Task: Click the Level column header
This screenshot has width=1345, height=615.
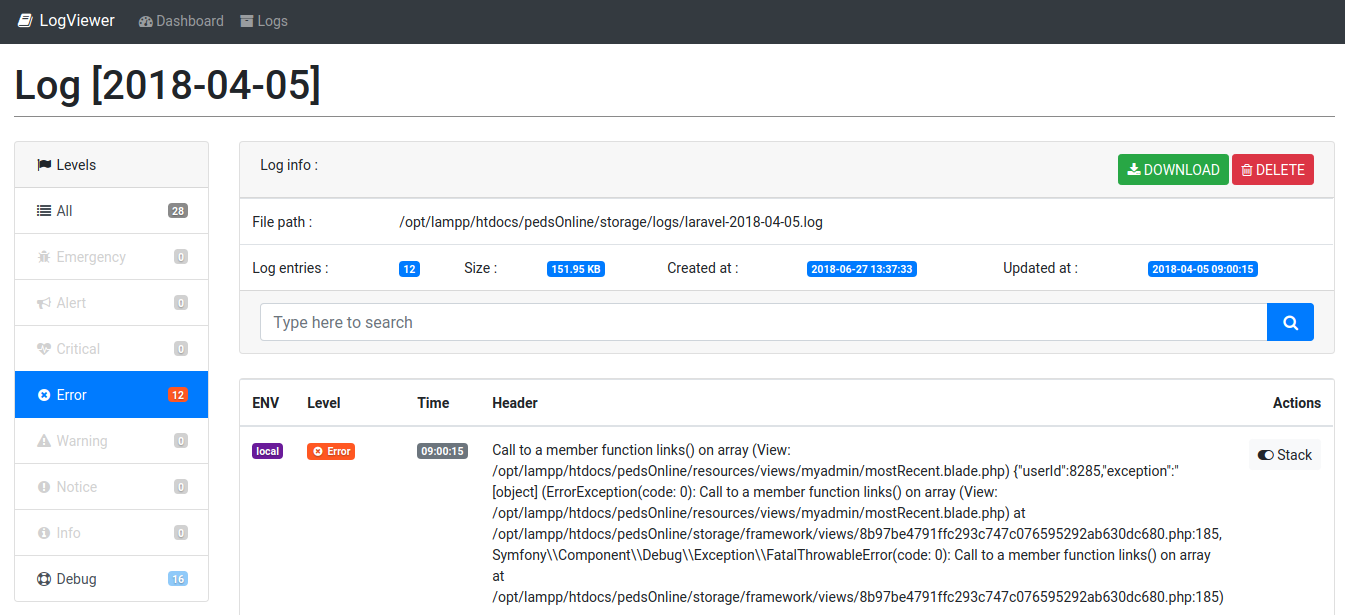Action: (x=324, y=403)
